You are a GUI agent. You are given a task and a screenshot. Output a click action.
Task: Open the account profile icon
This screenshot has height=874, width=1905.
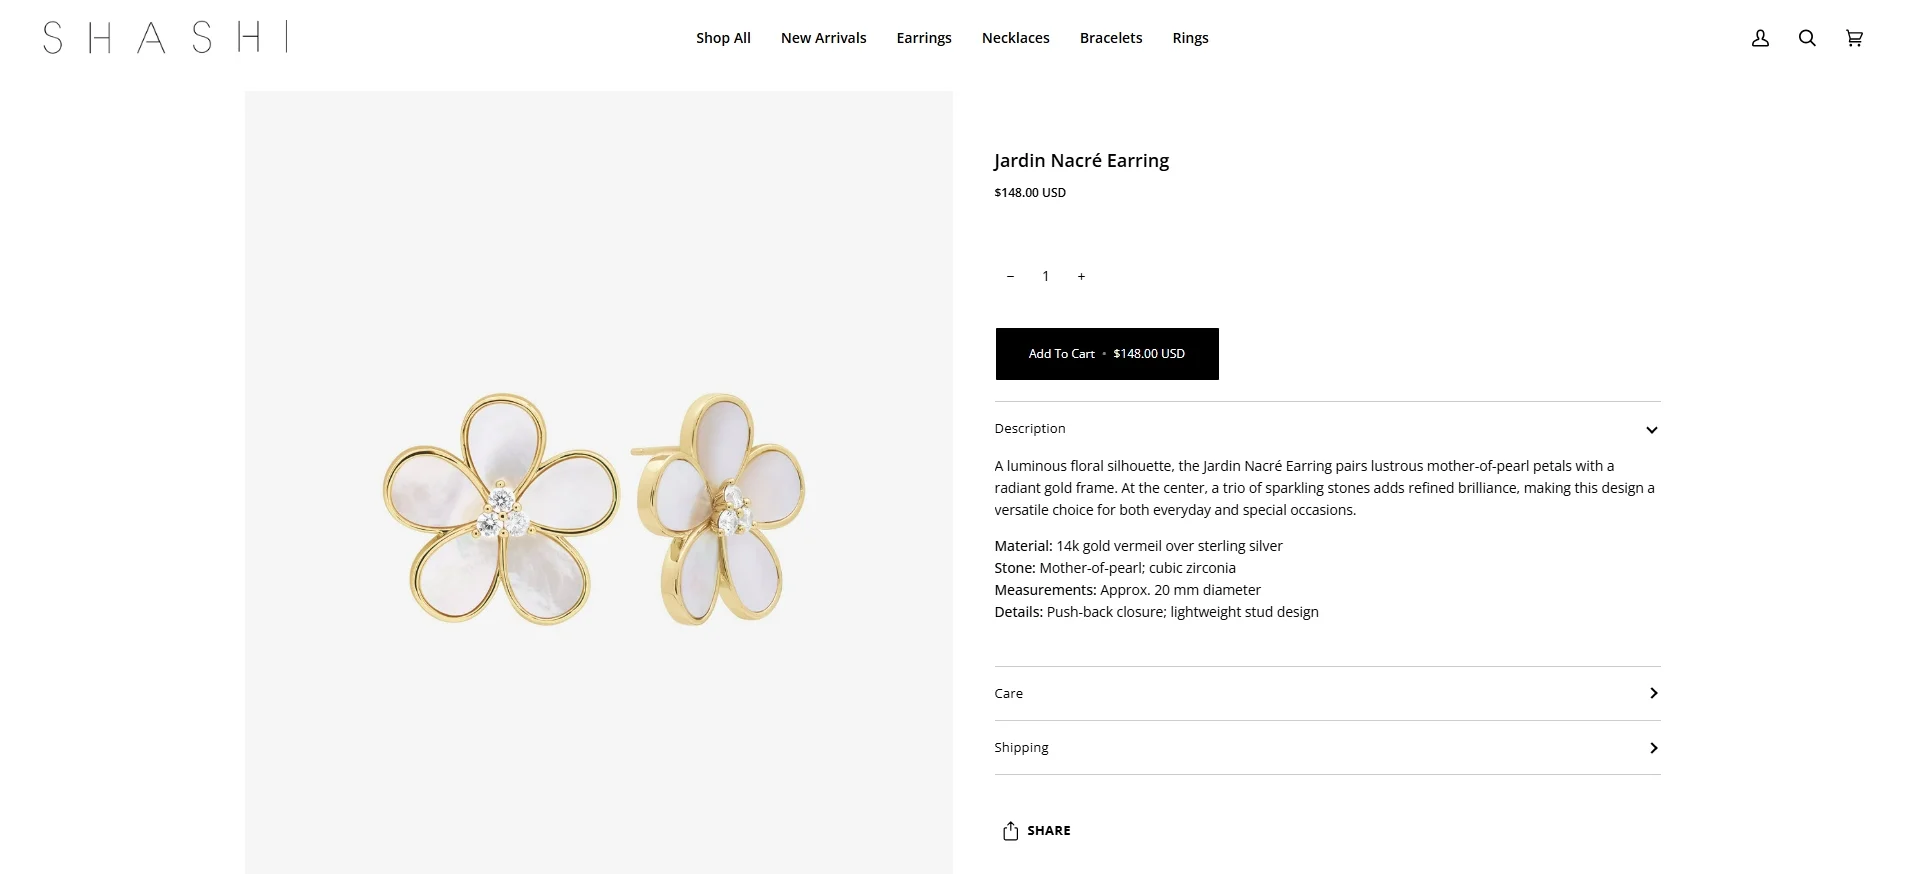1760,38
